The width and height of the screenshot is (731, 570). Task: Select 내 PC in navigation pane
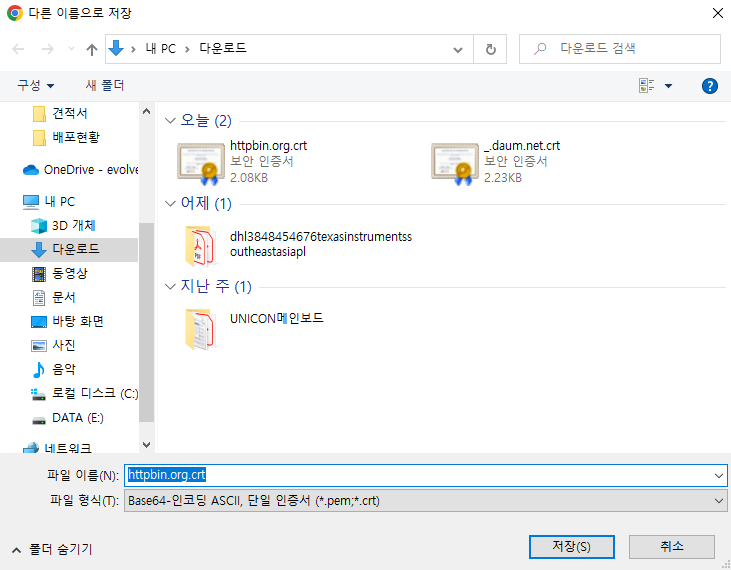[x=49, y=202]
